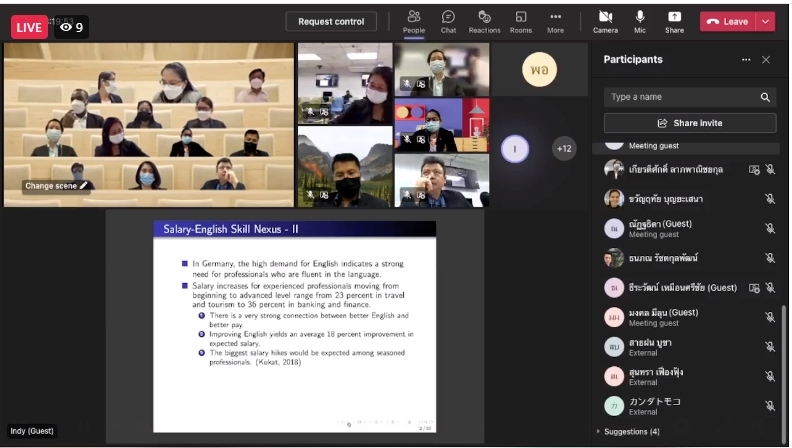This screenshot has width=792, height=448.
Task: Select video tile with colorful shapes background
Action: (441, 125)
